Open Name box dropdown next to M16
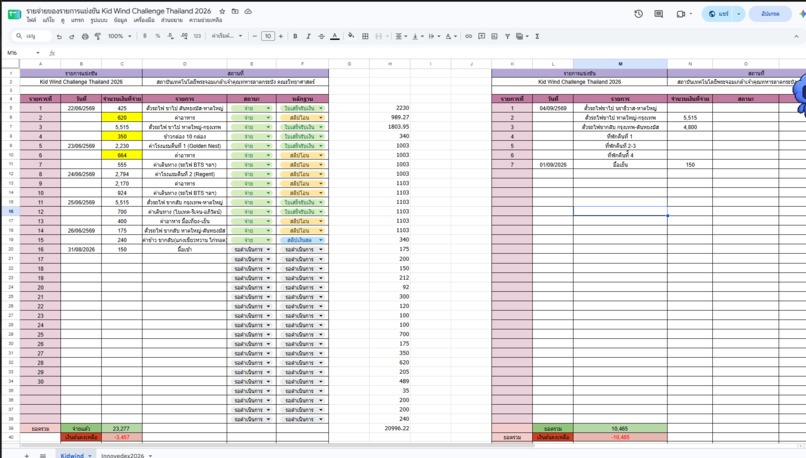Image resolution: width=806 pixels, height=458 pixels. 38,53
